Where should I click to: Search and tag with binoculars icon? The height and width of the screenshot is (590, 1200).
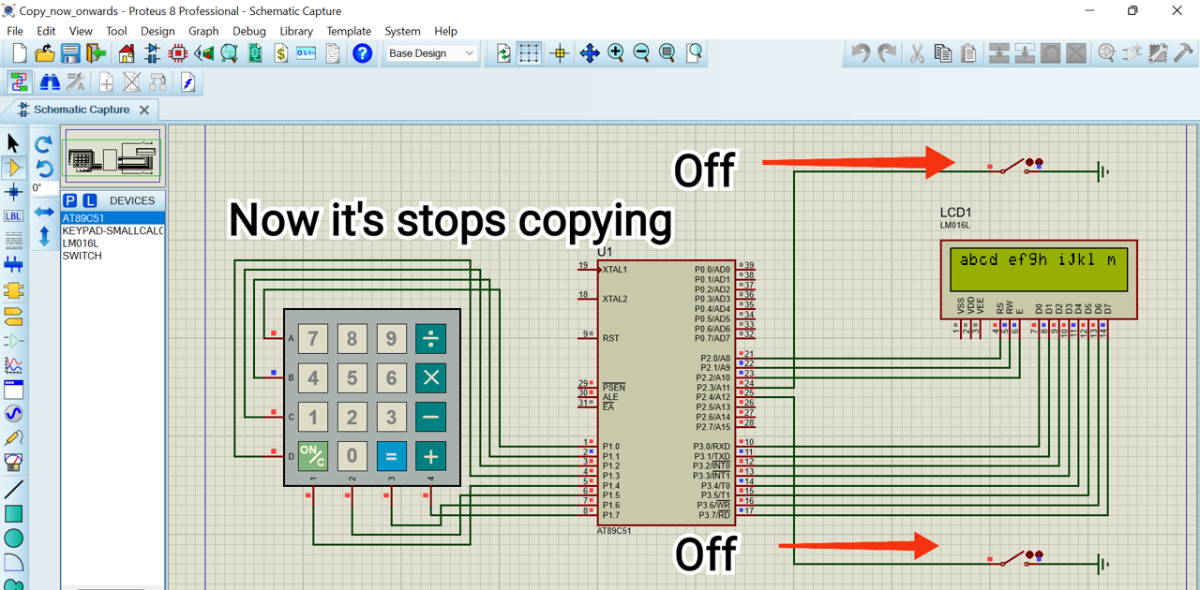pos(49,83)
